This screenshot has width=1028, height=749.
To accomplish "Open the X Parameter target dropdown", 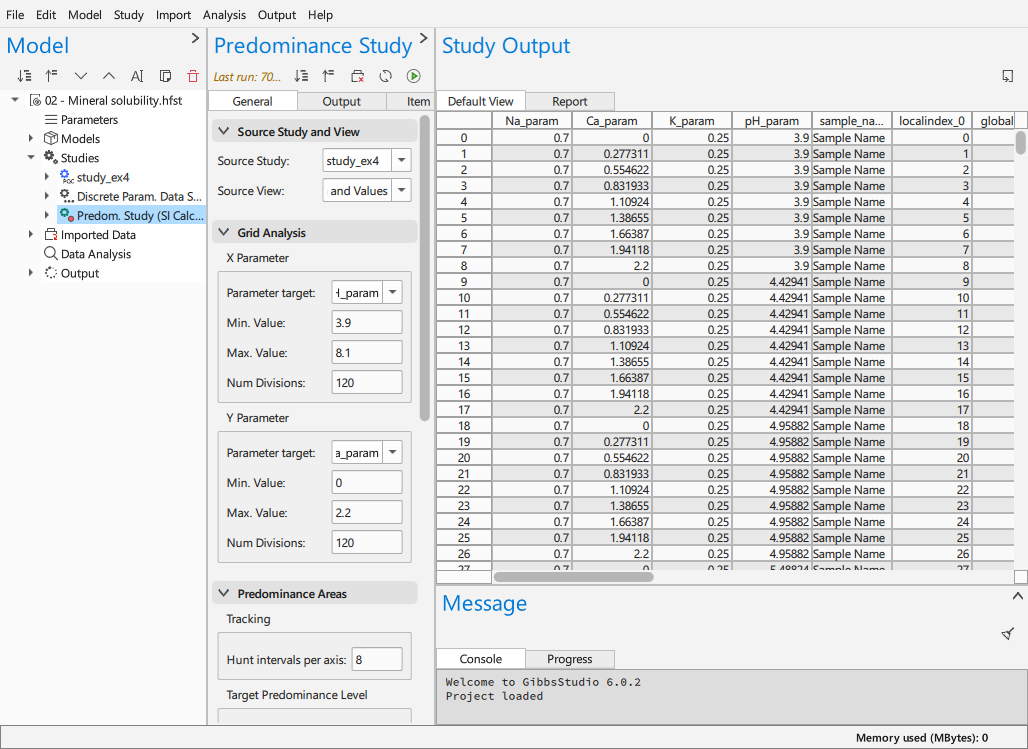I will 392,293.
